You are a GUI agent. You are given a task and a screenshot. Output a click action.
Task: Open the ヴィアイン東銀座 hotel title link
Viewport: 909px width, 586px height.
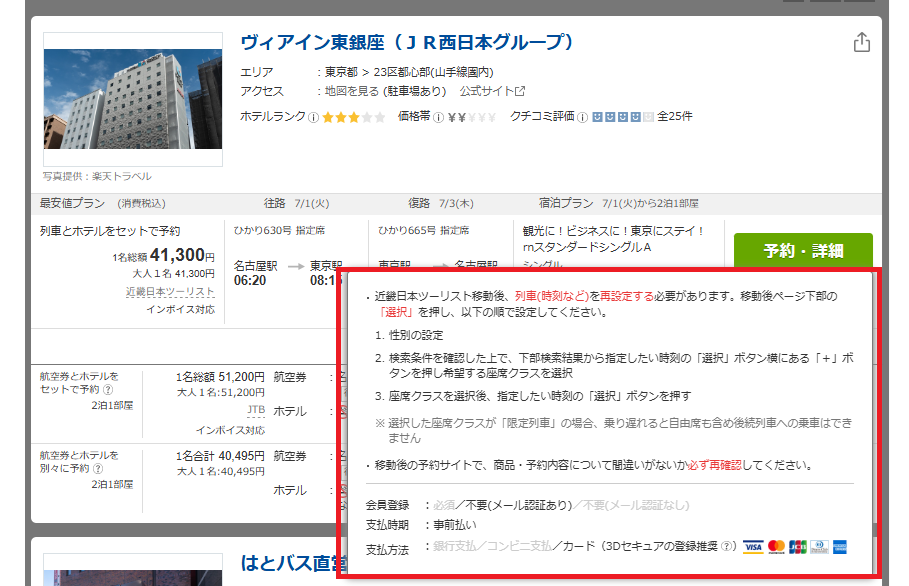(x=407, y=43)
